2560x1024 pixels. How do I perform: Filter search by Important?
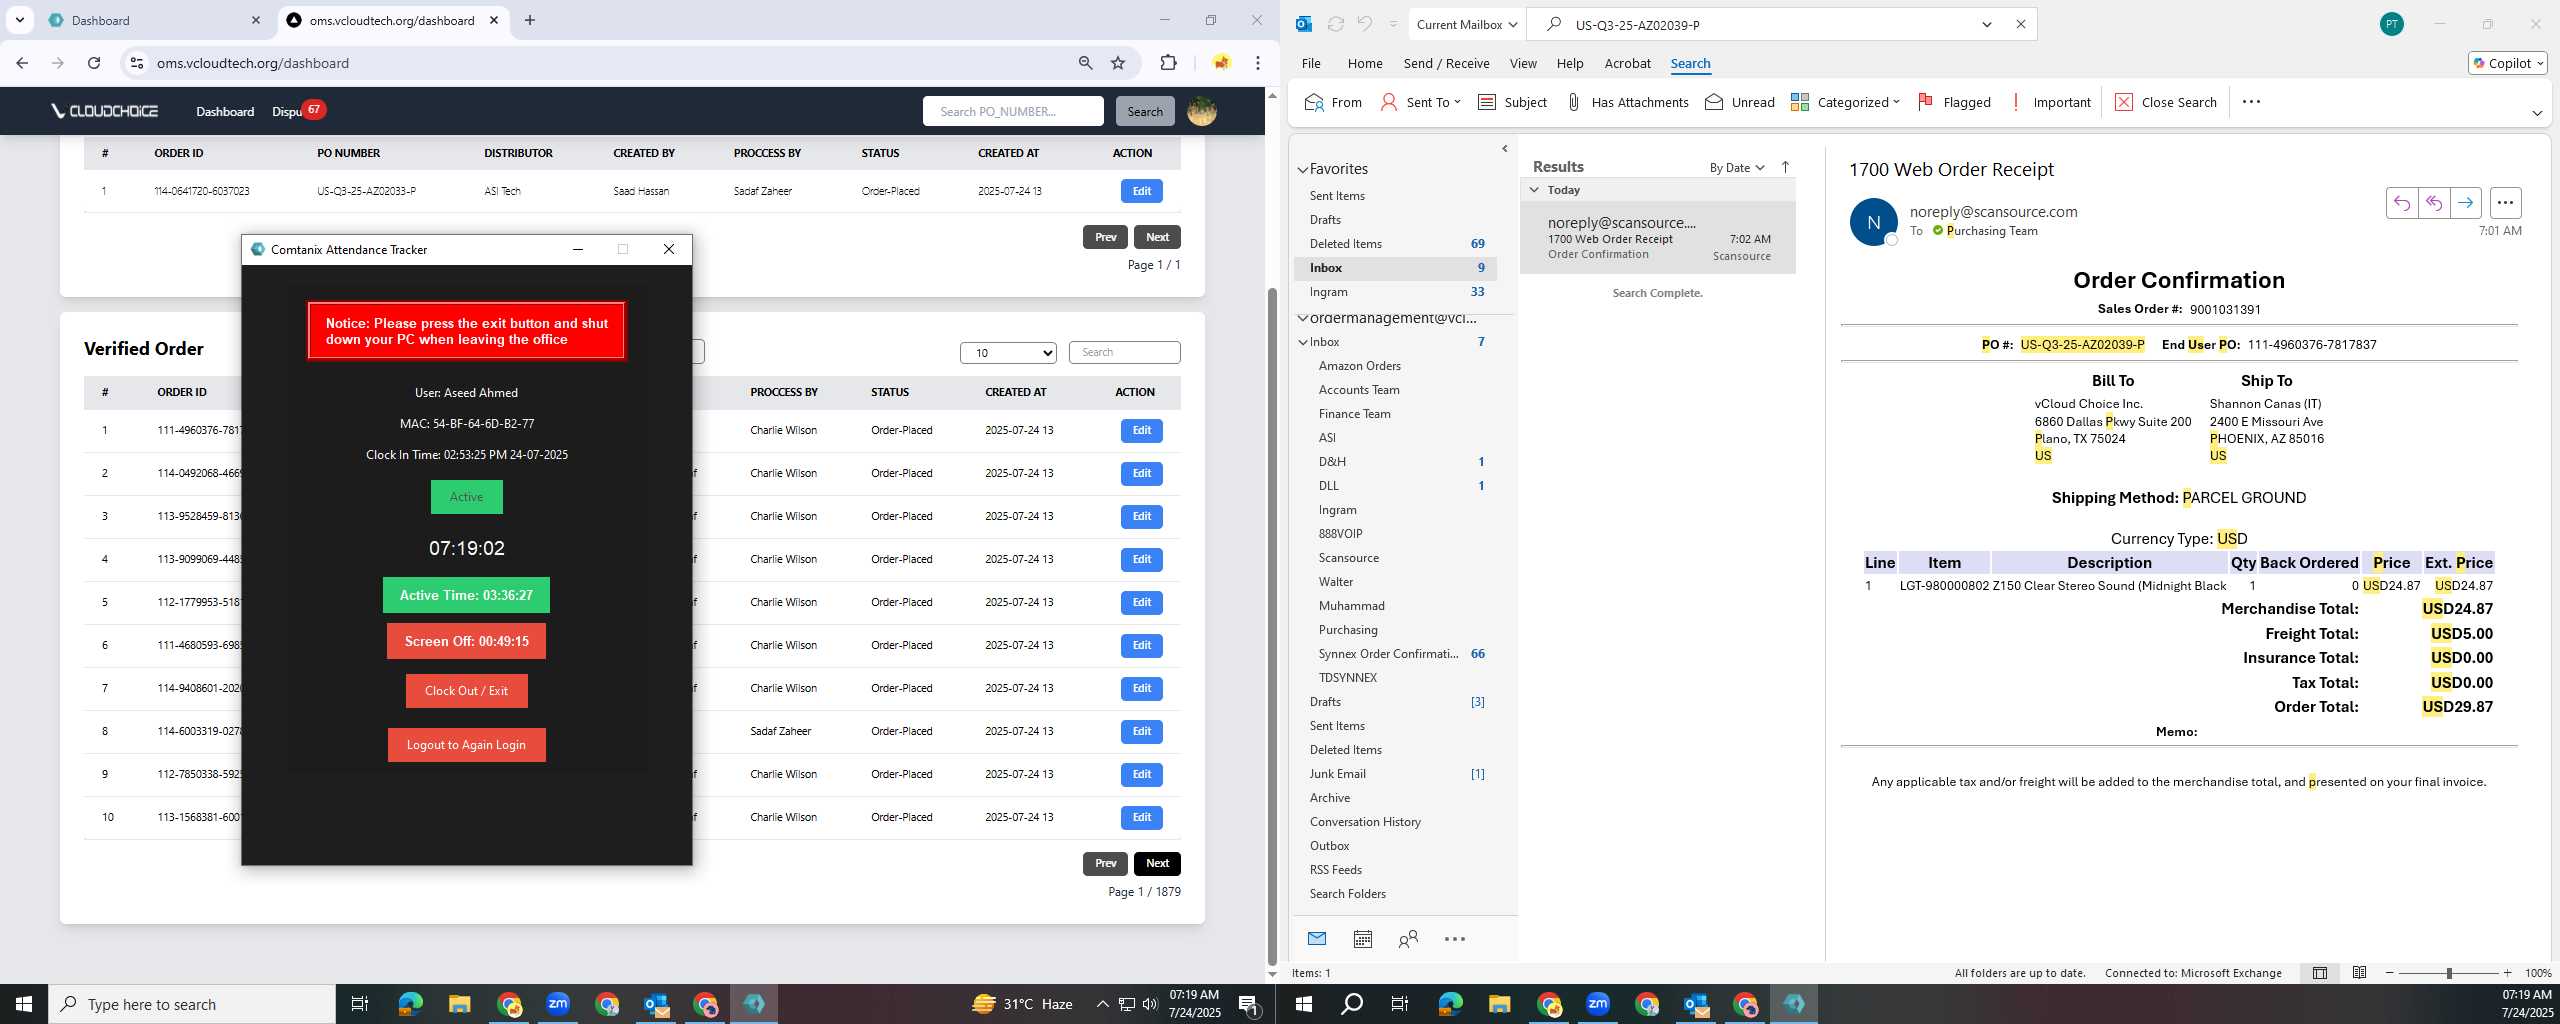(x=2050, y=102)
